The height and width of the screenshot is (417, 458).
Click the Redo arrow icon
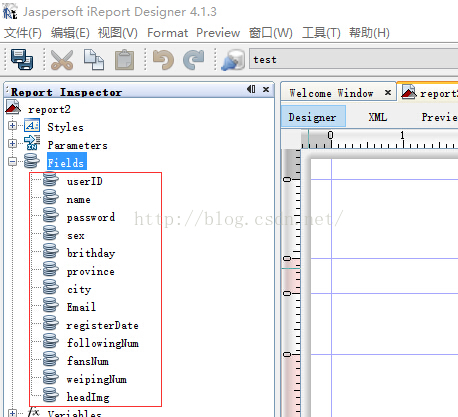(194, 60)
